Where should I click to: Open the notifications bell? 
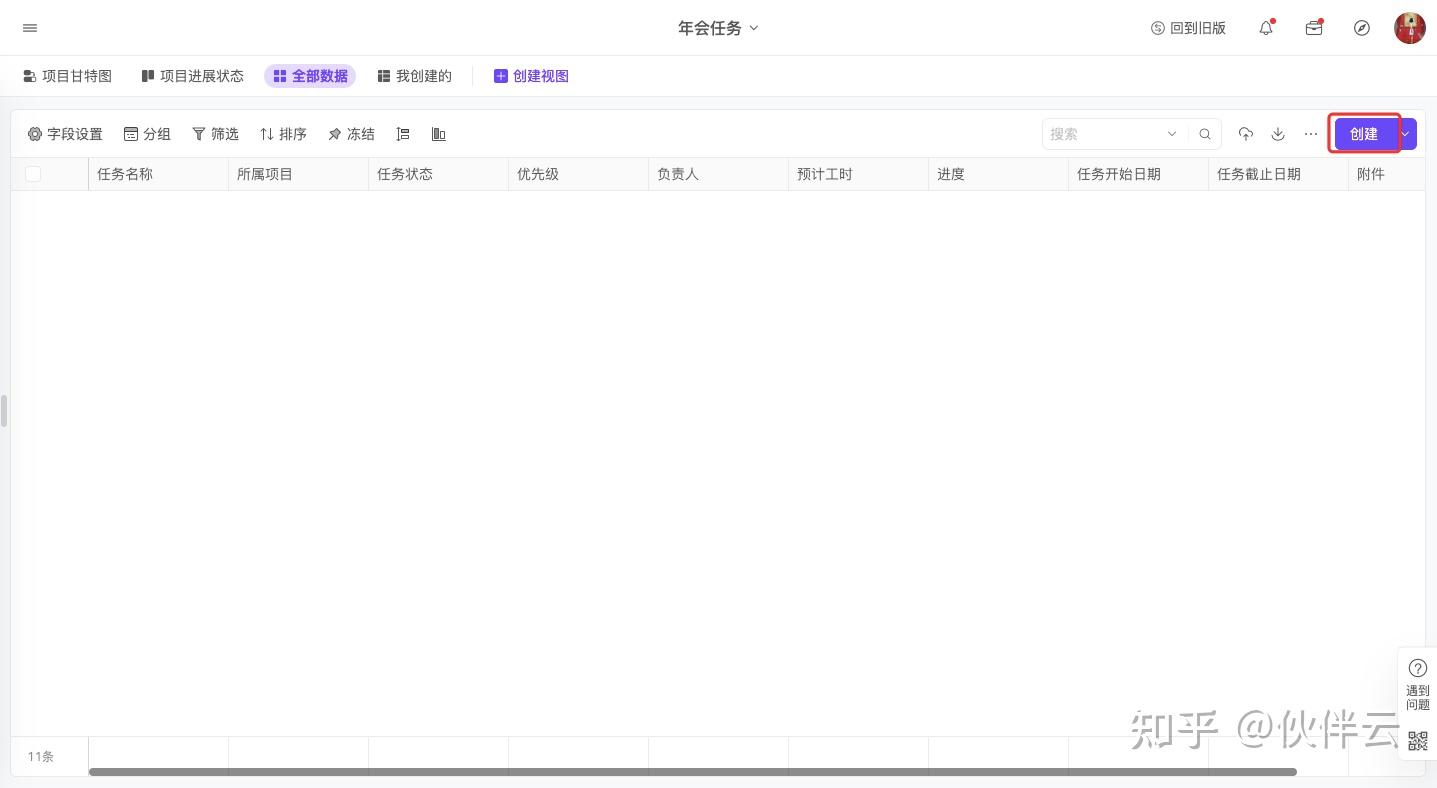tap(1266, 28)
